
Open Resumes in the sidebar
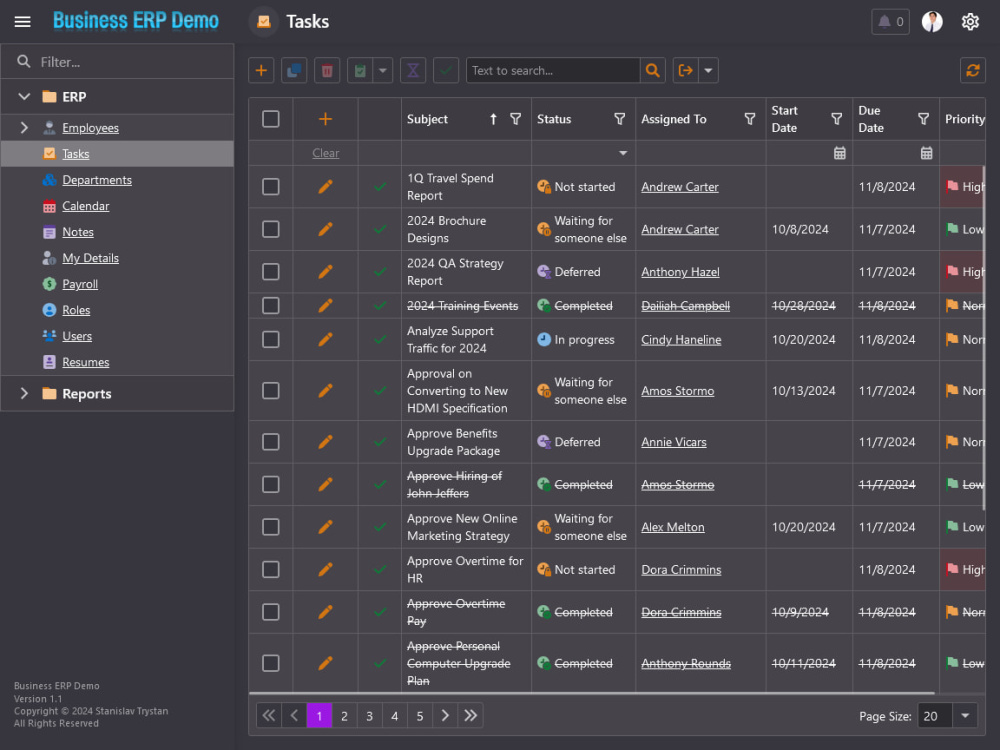85,362
